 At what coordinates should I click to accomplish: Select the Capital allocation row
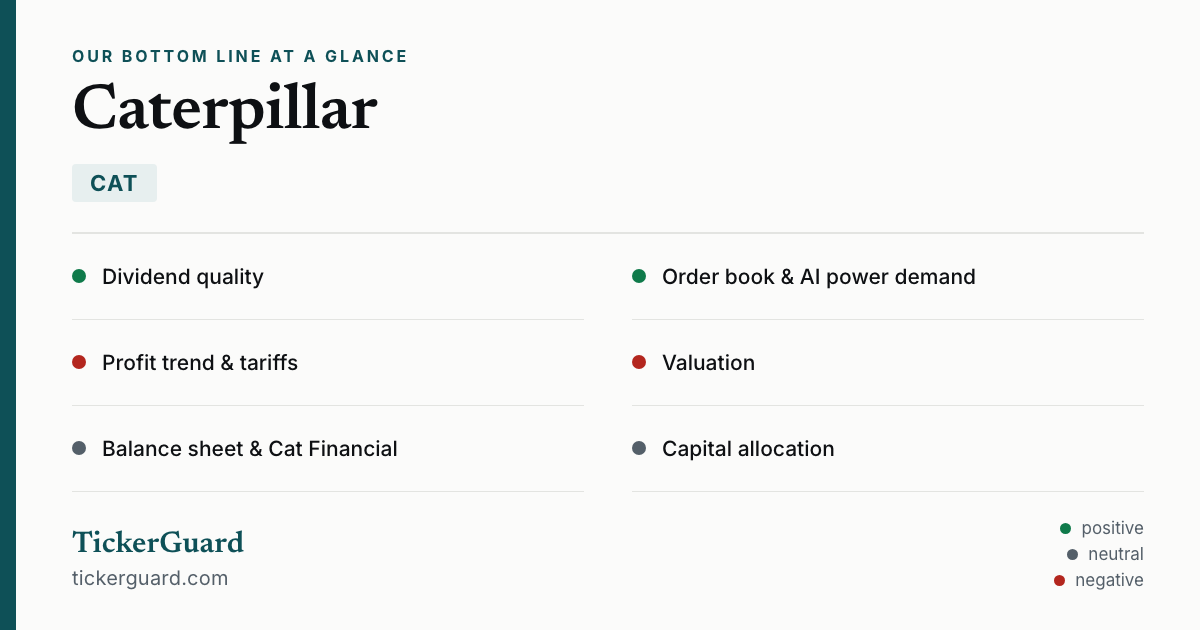[888, 449]
